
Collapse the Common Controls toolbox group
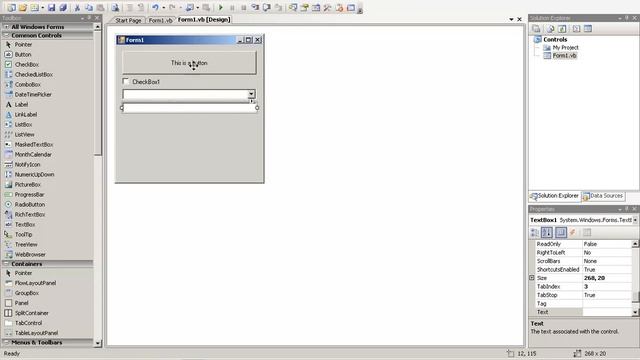click(6, 36)
